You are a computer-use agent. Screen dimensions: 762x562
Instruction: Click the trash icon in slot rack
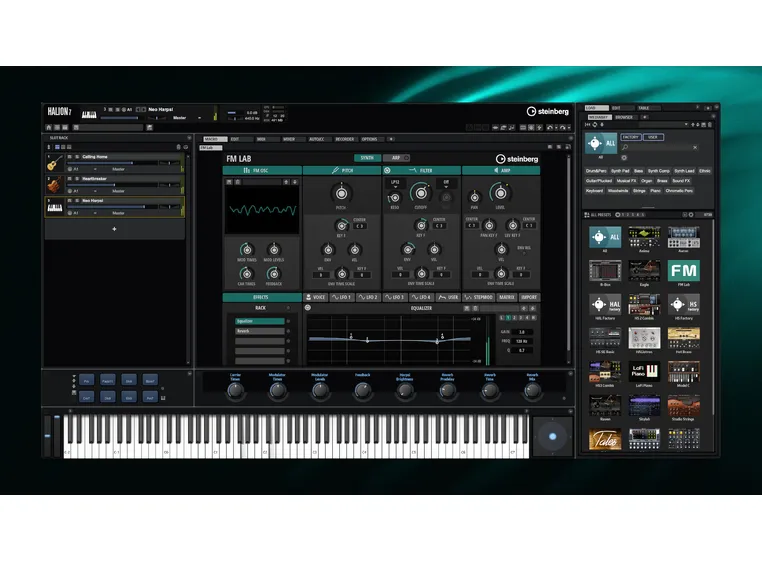pos(178,147)
